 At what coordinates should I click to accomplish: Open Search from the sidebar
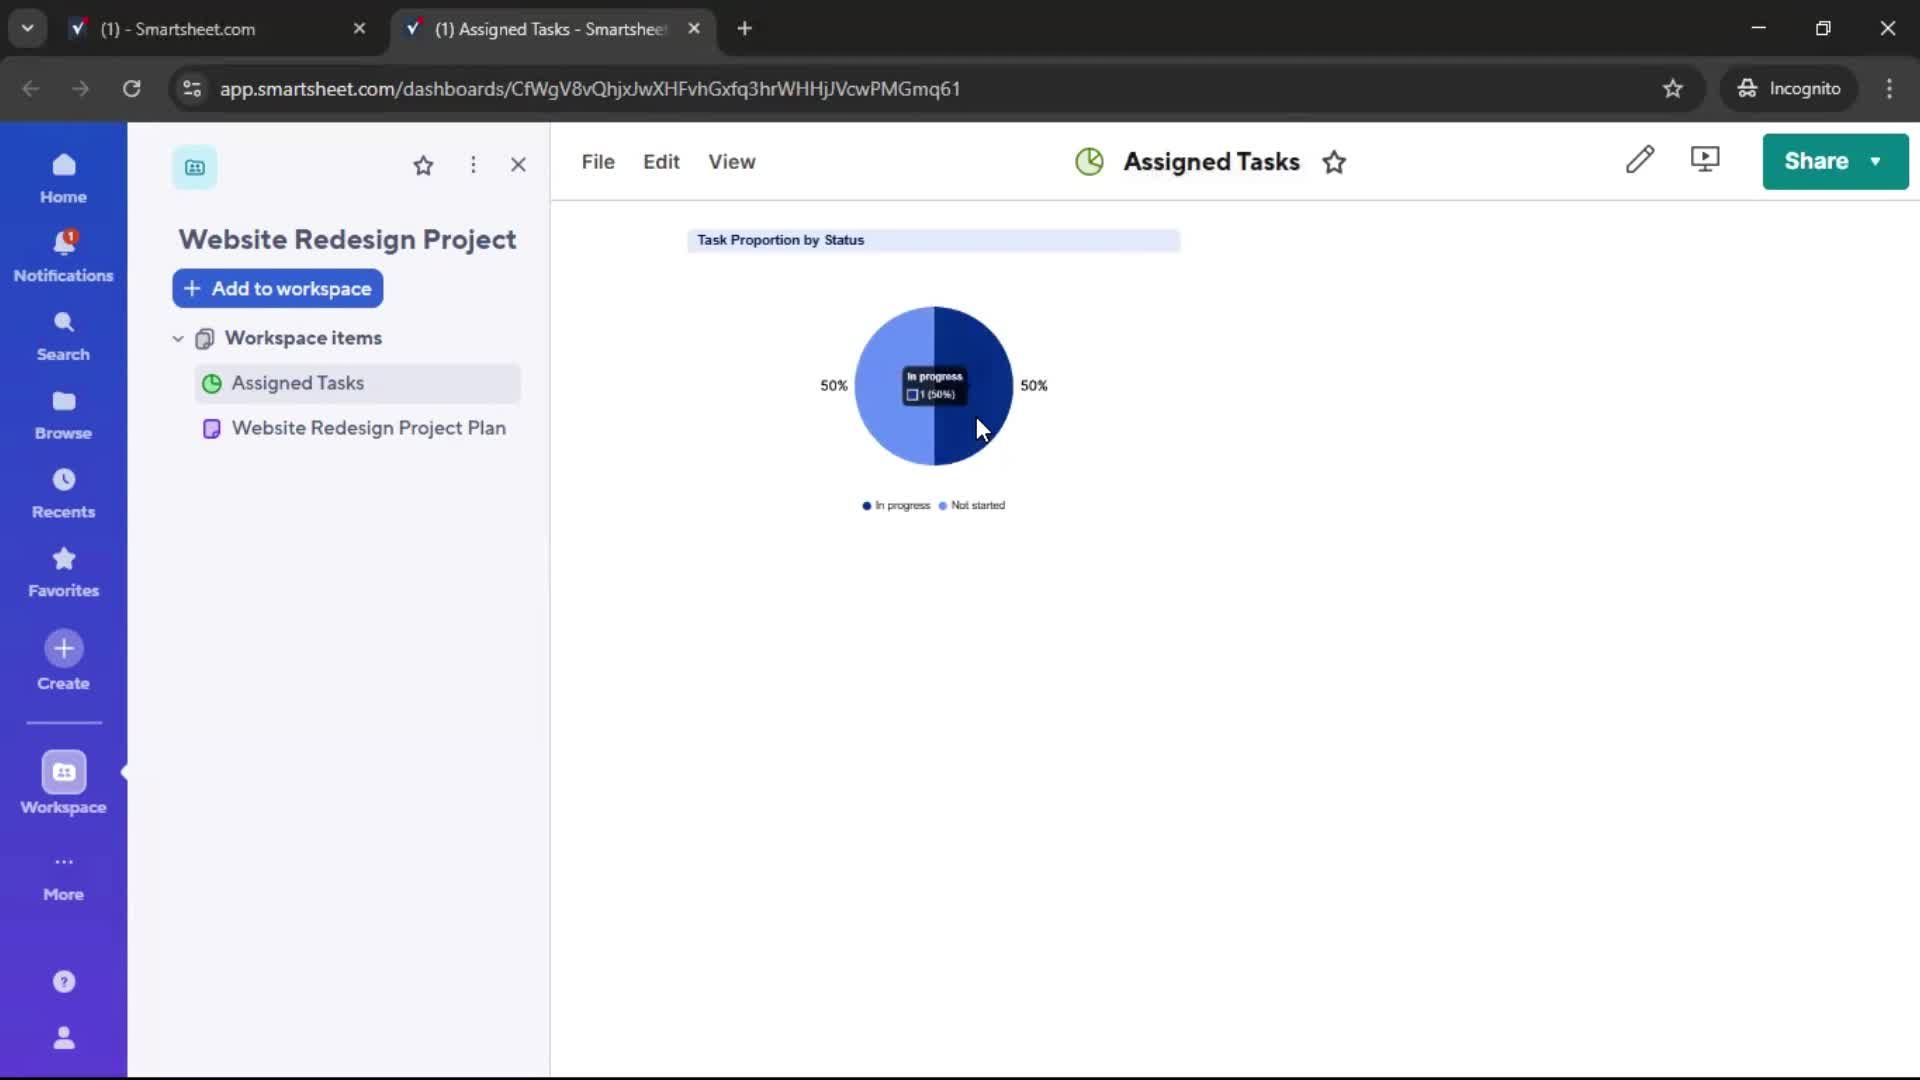click(63, 333)
